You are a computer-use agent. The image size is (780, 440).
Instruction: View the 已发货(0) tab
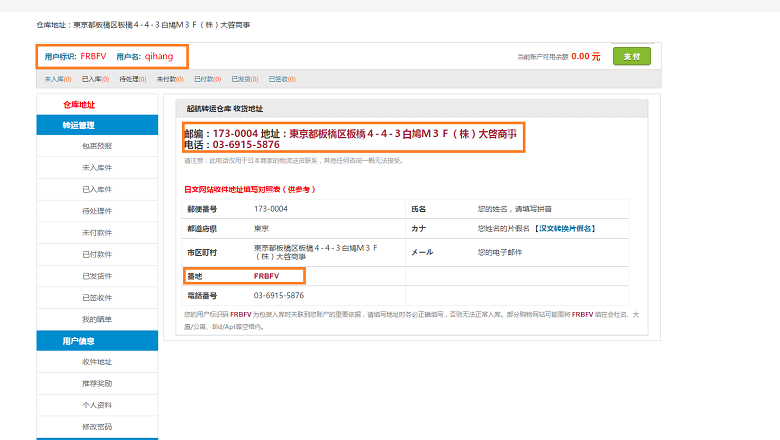[x=244, y=79]
